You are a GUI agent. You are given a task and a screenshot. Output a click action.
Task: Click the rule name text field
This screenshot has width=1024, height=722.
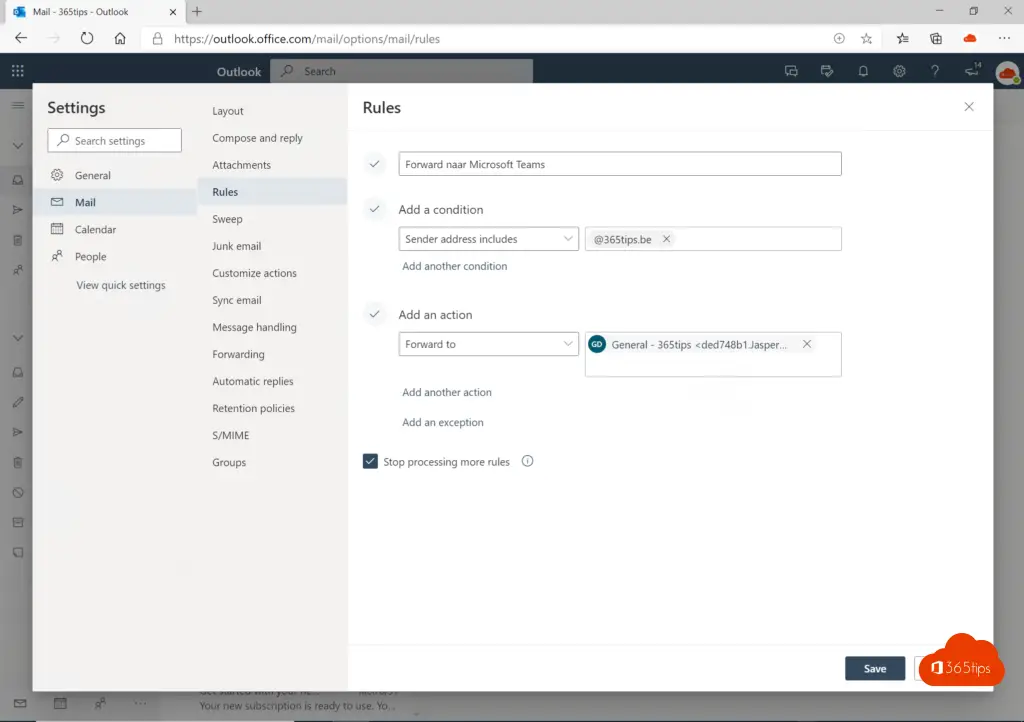click(x=619, y=164)
